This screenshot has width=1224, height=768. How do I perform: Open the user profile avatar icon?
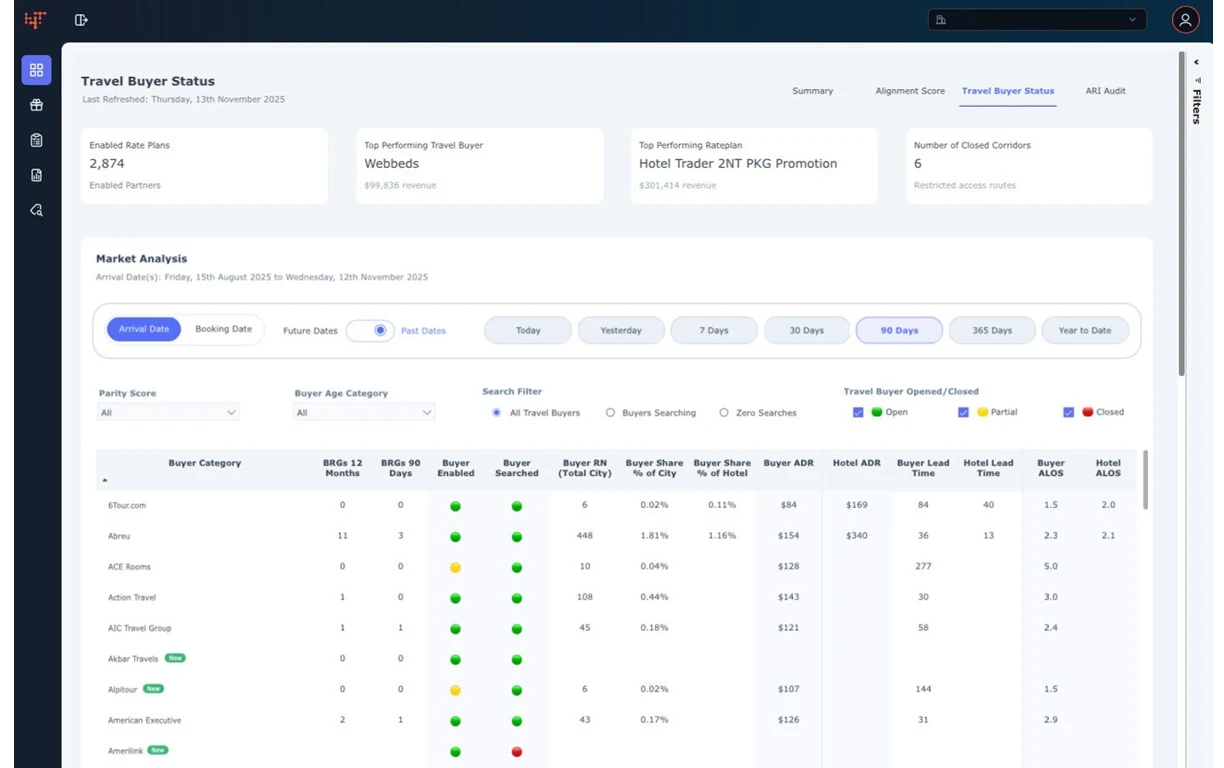1185,20
